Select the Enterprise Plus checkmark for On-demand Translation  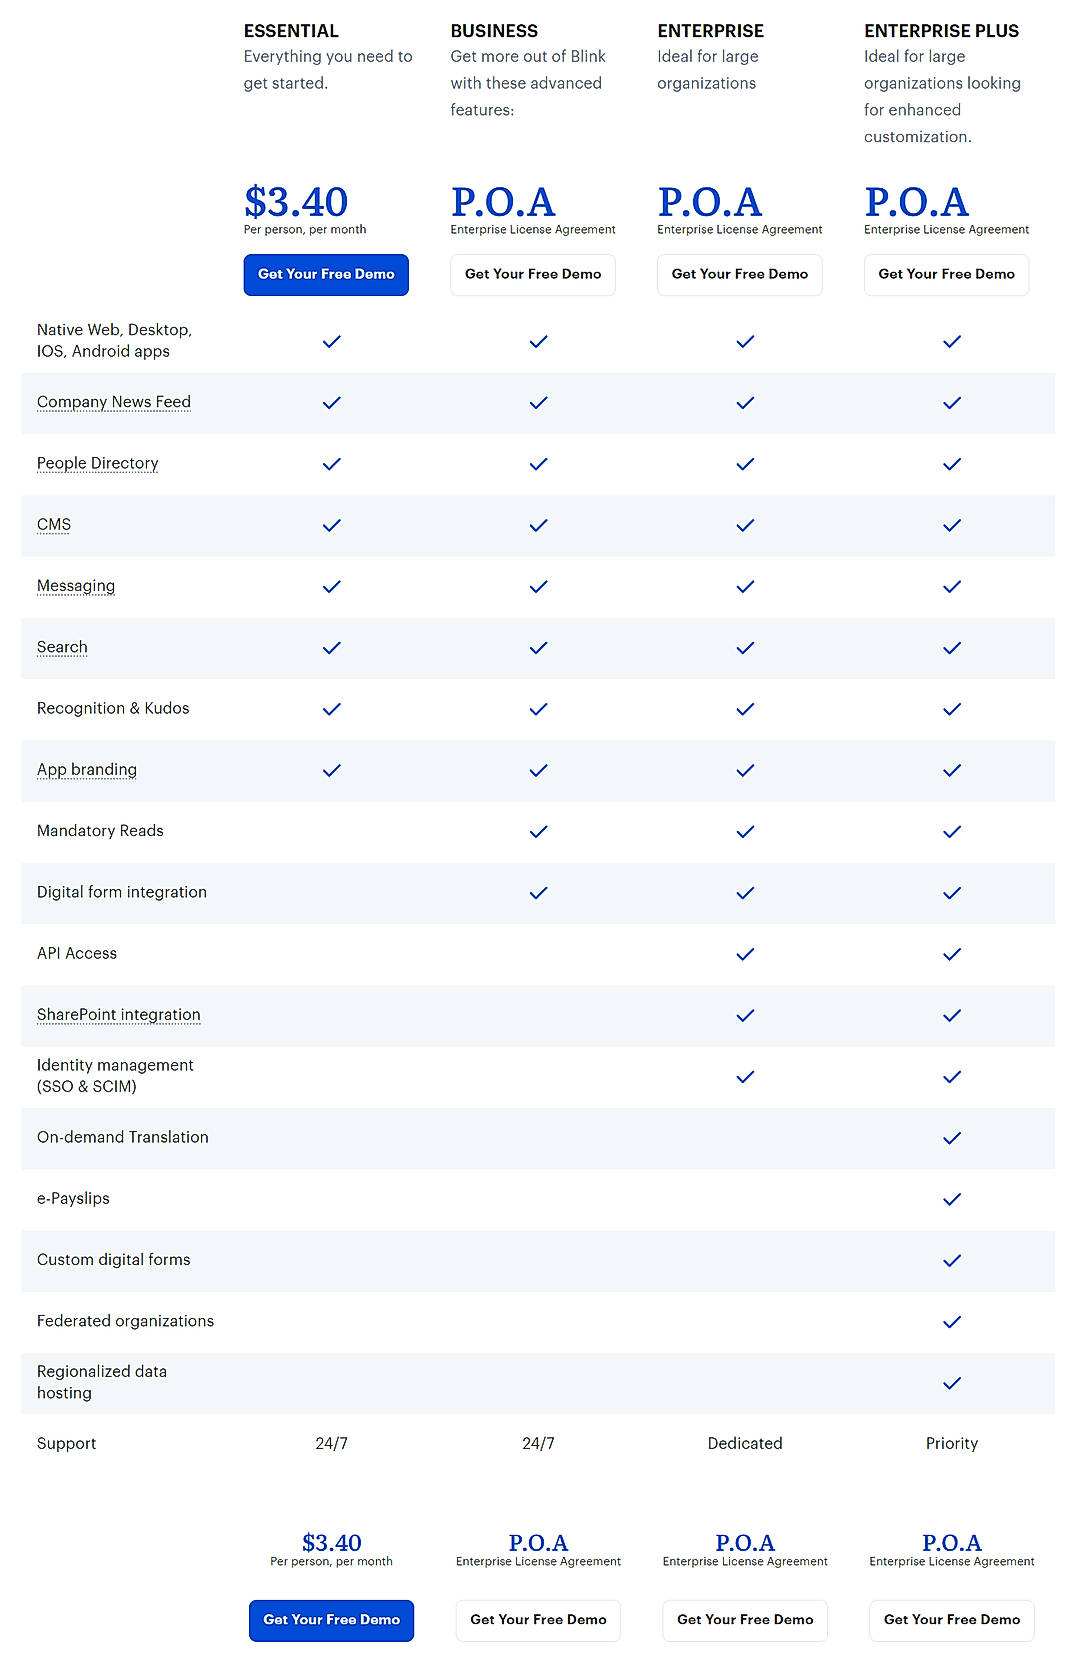click(951, 1138)
